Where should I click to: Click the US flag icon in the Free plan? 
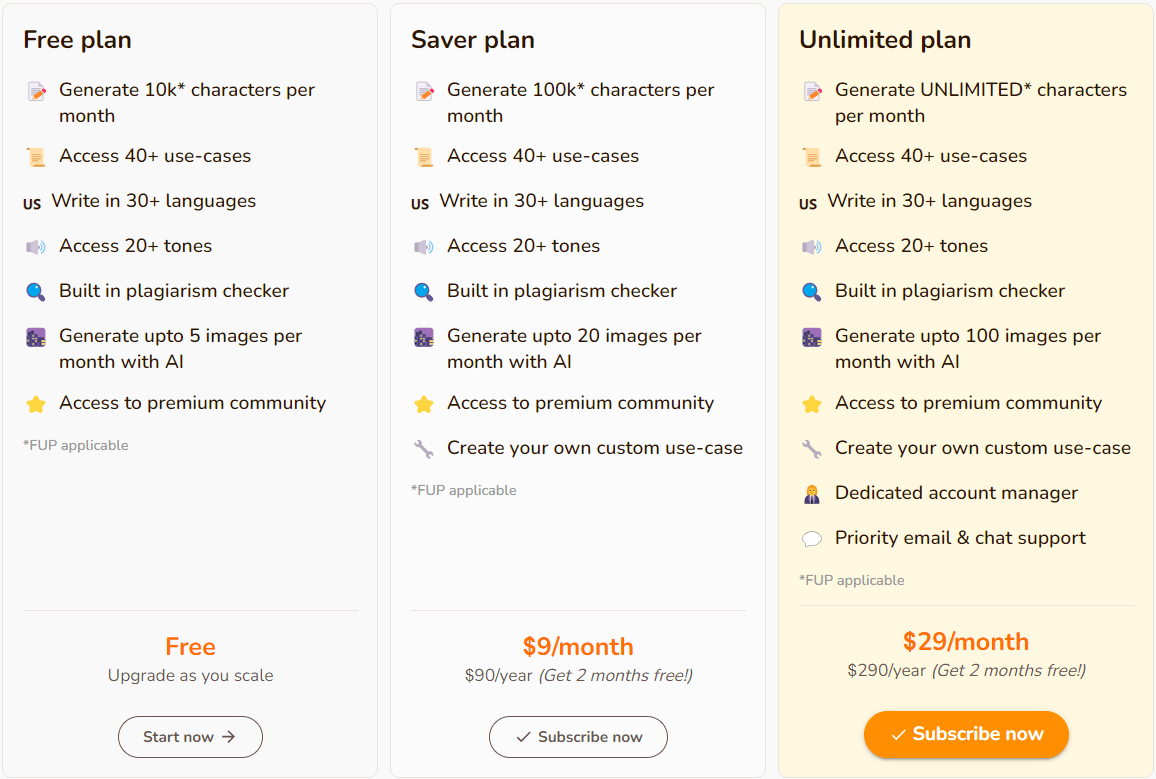tap(32, 204)
